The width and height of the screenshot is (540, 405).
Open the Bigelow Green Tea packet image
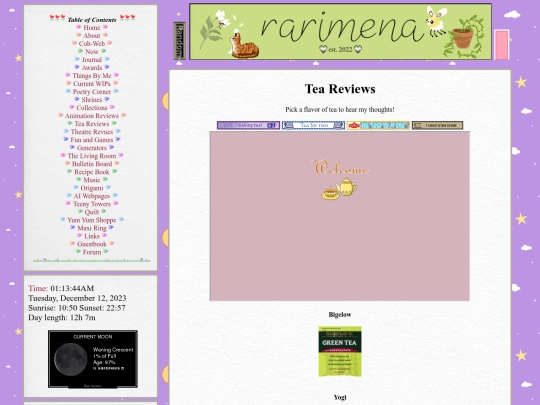pos(340,351)
